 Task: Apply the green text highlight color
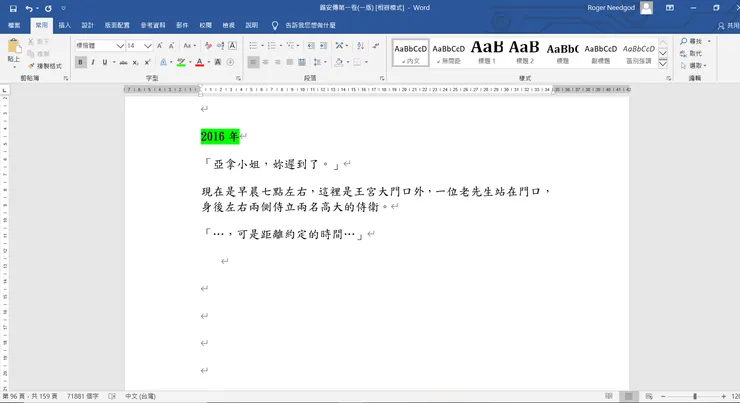tap(181, 62)
